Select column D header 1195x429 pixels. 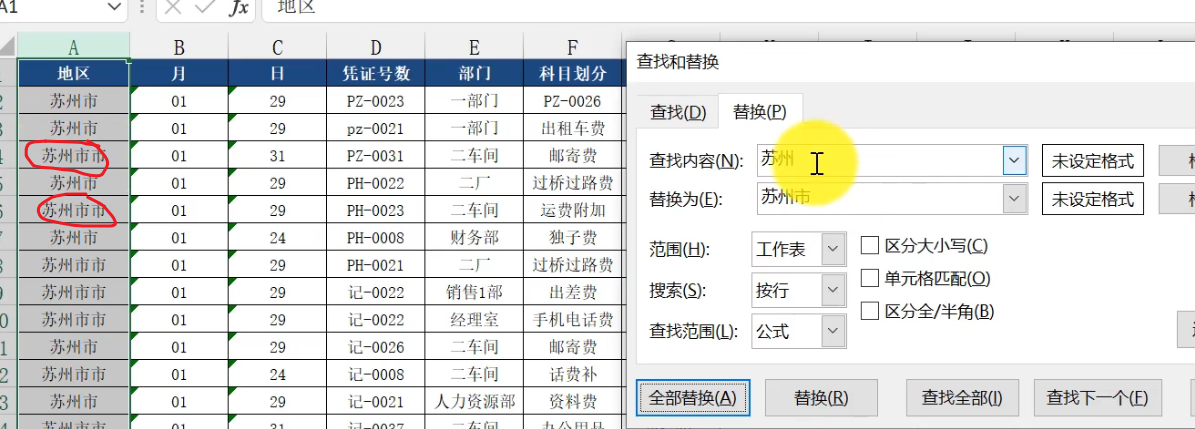[x=376, y=47]
